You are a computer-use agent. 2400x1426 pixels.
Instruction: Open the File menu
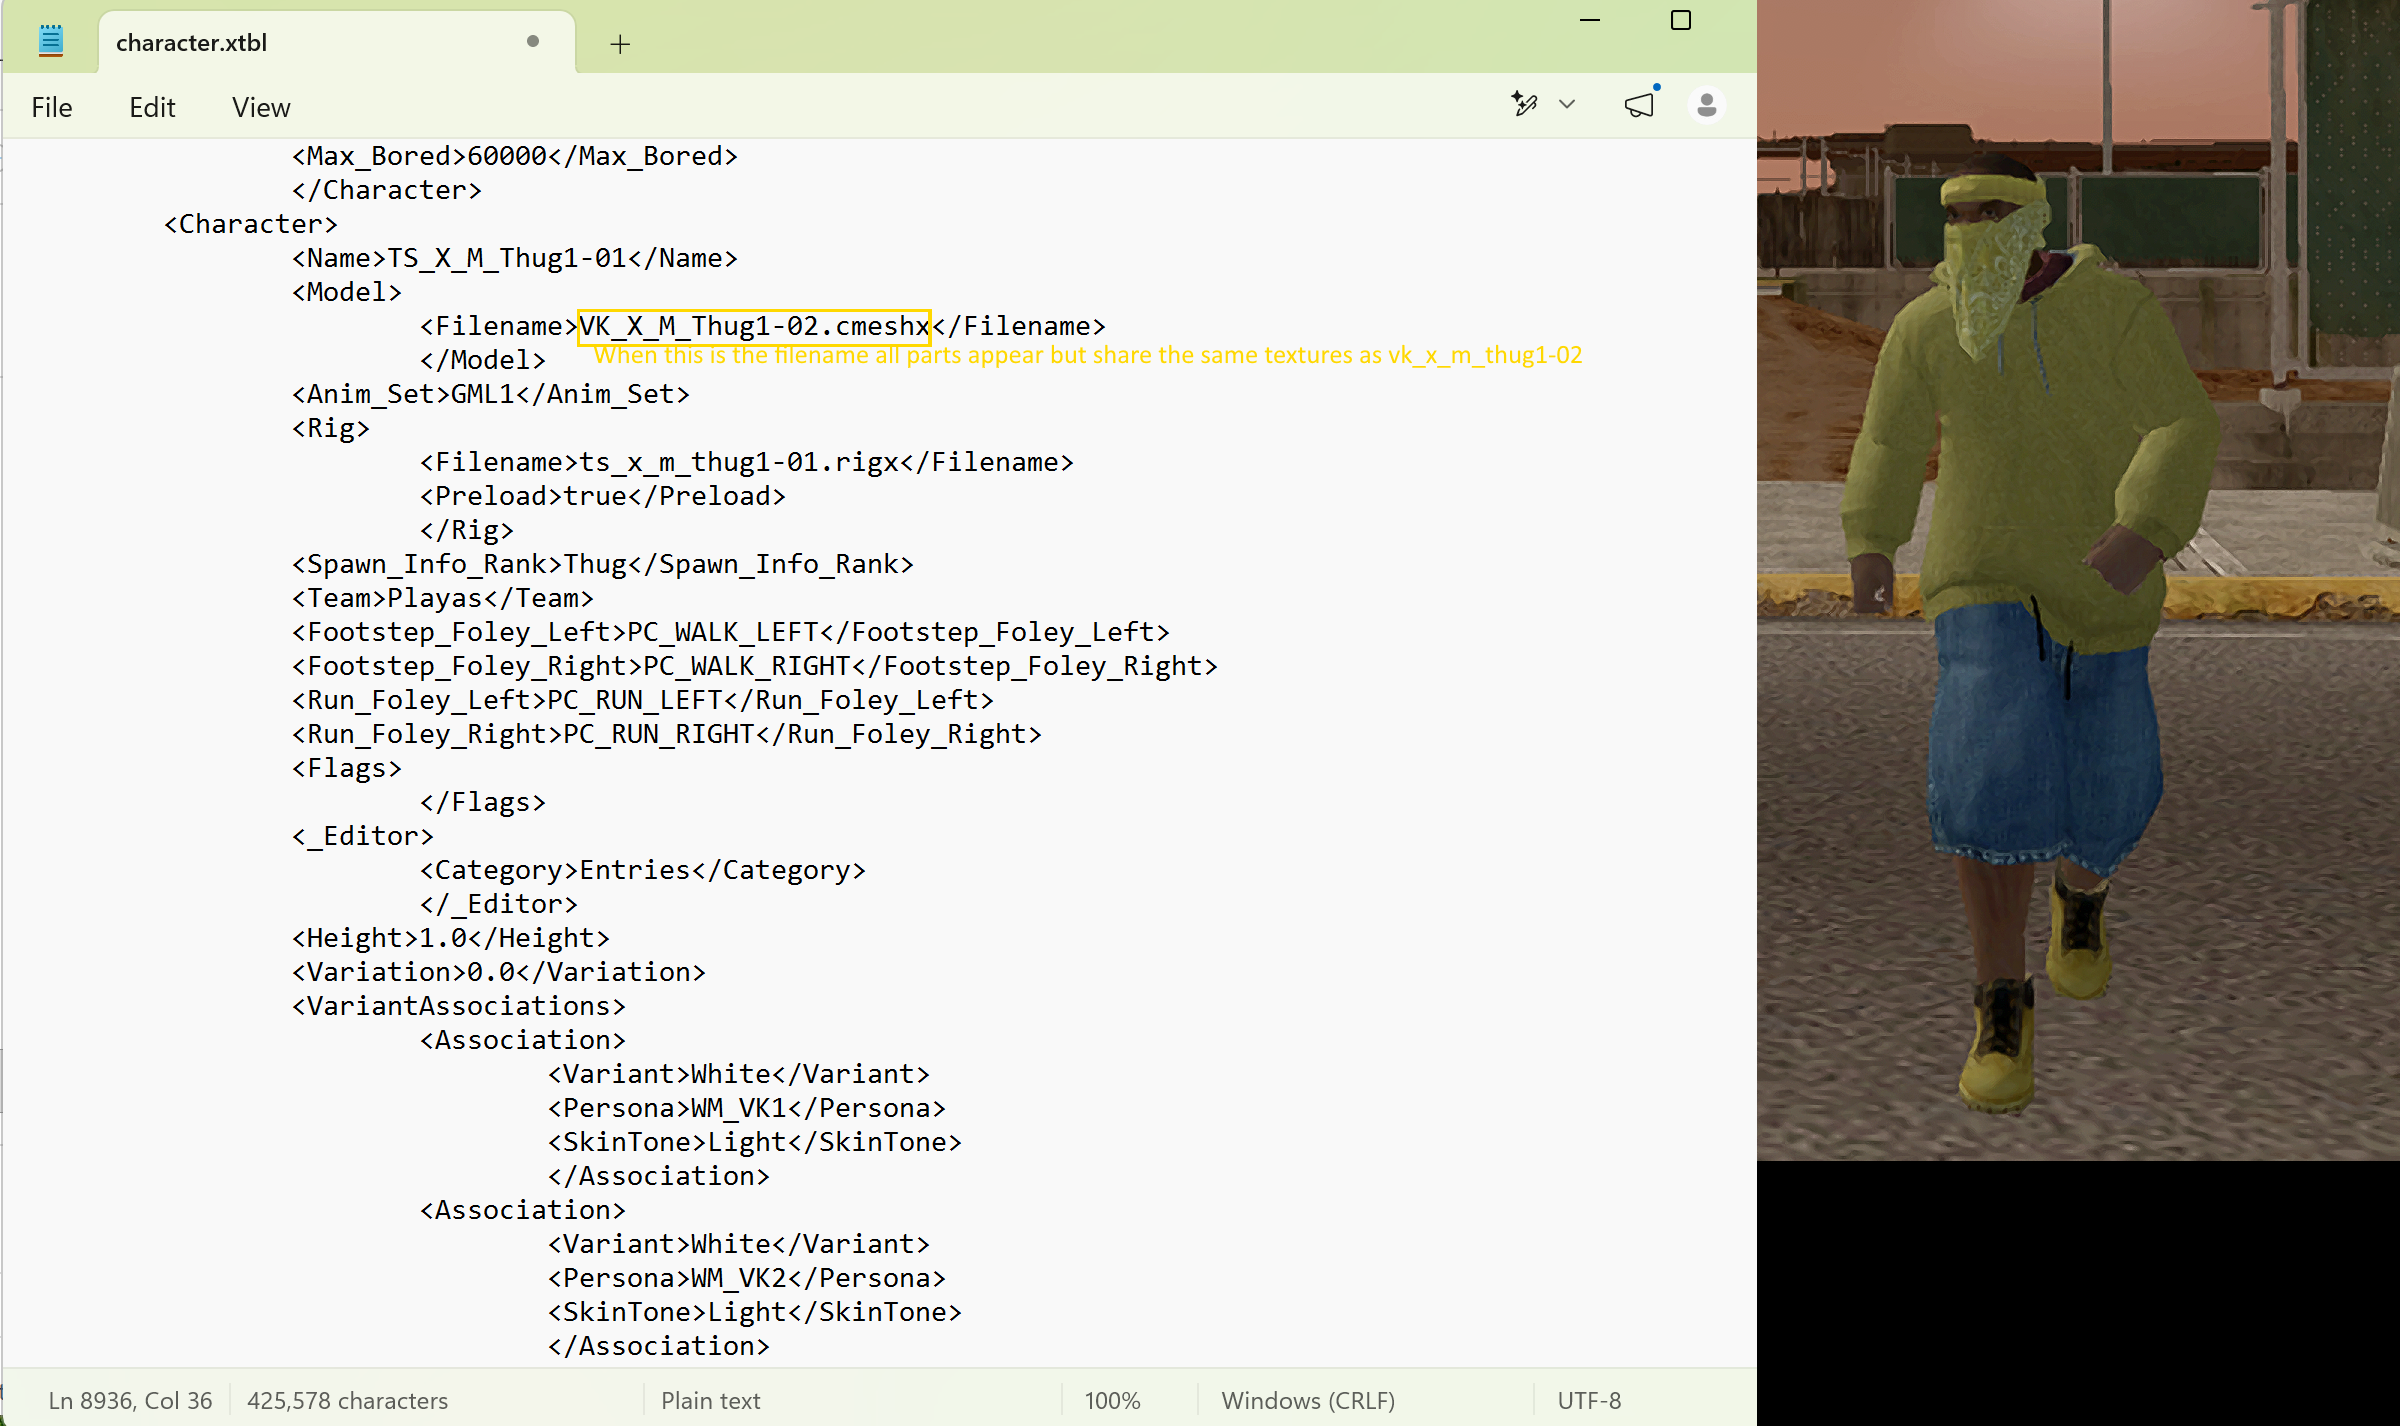(x=52, y=107)
